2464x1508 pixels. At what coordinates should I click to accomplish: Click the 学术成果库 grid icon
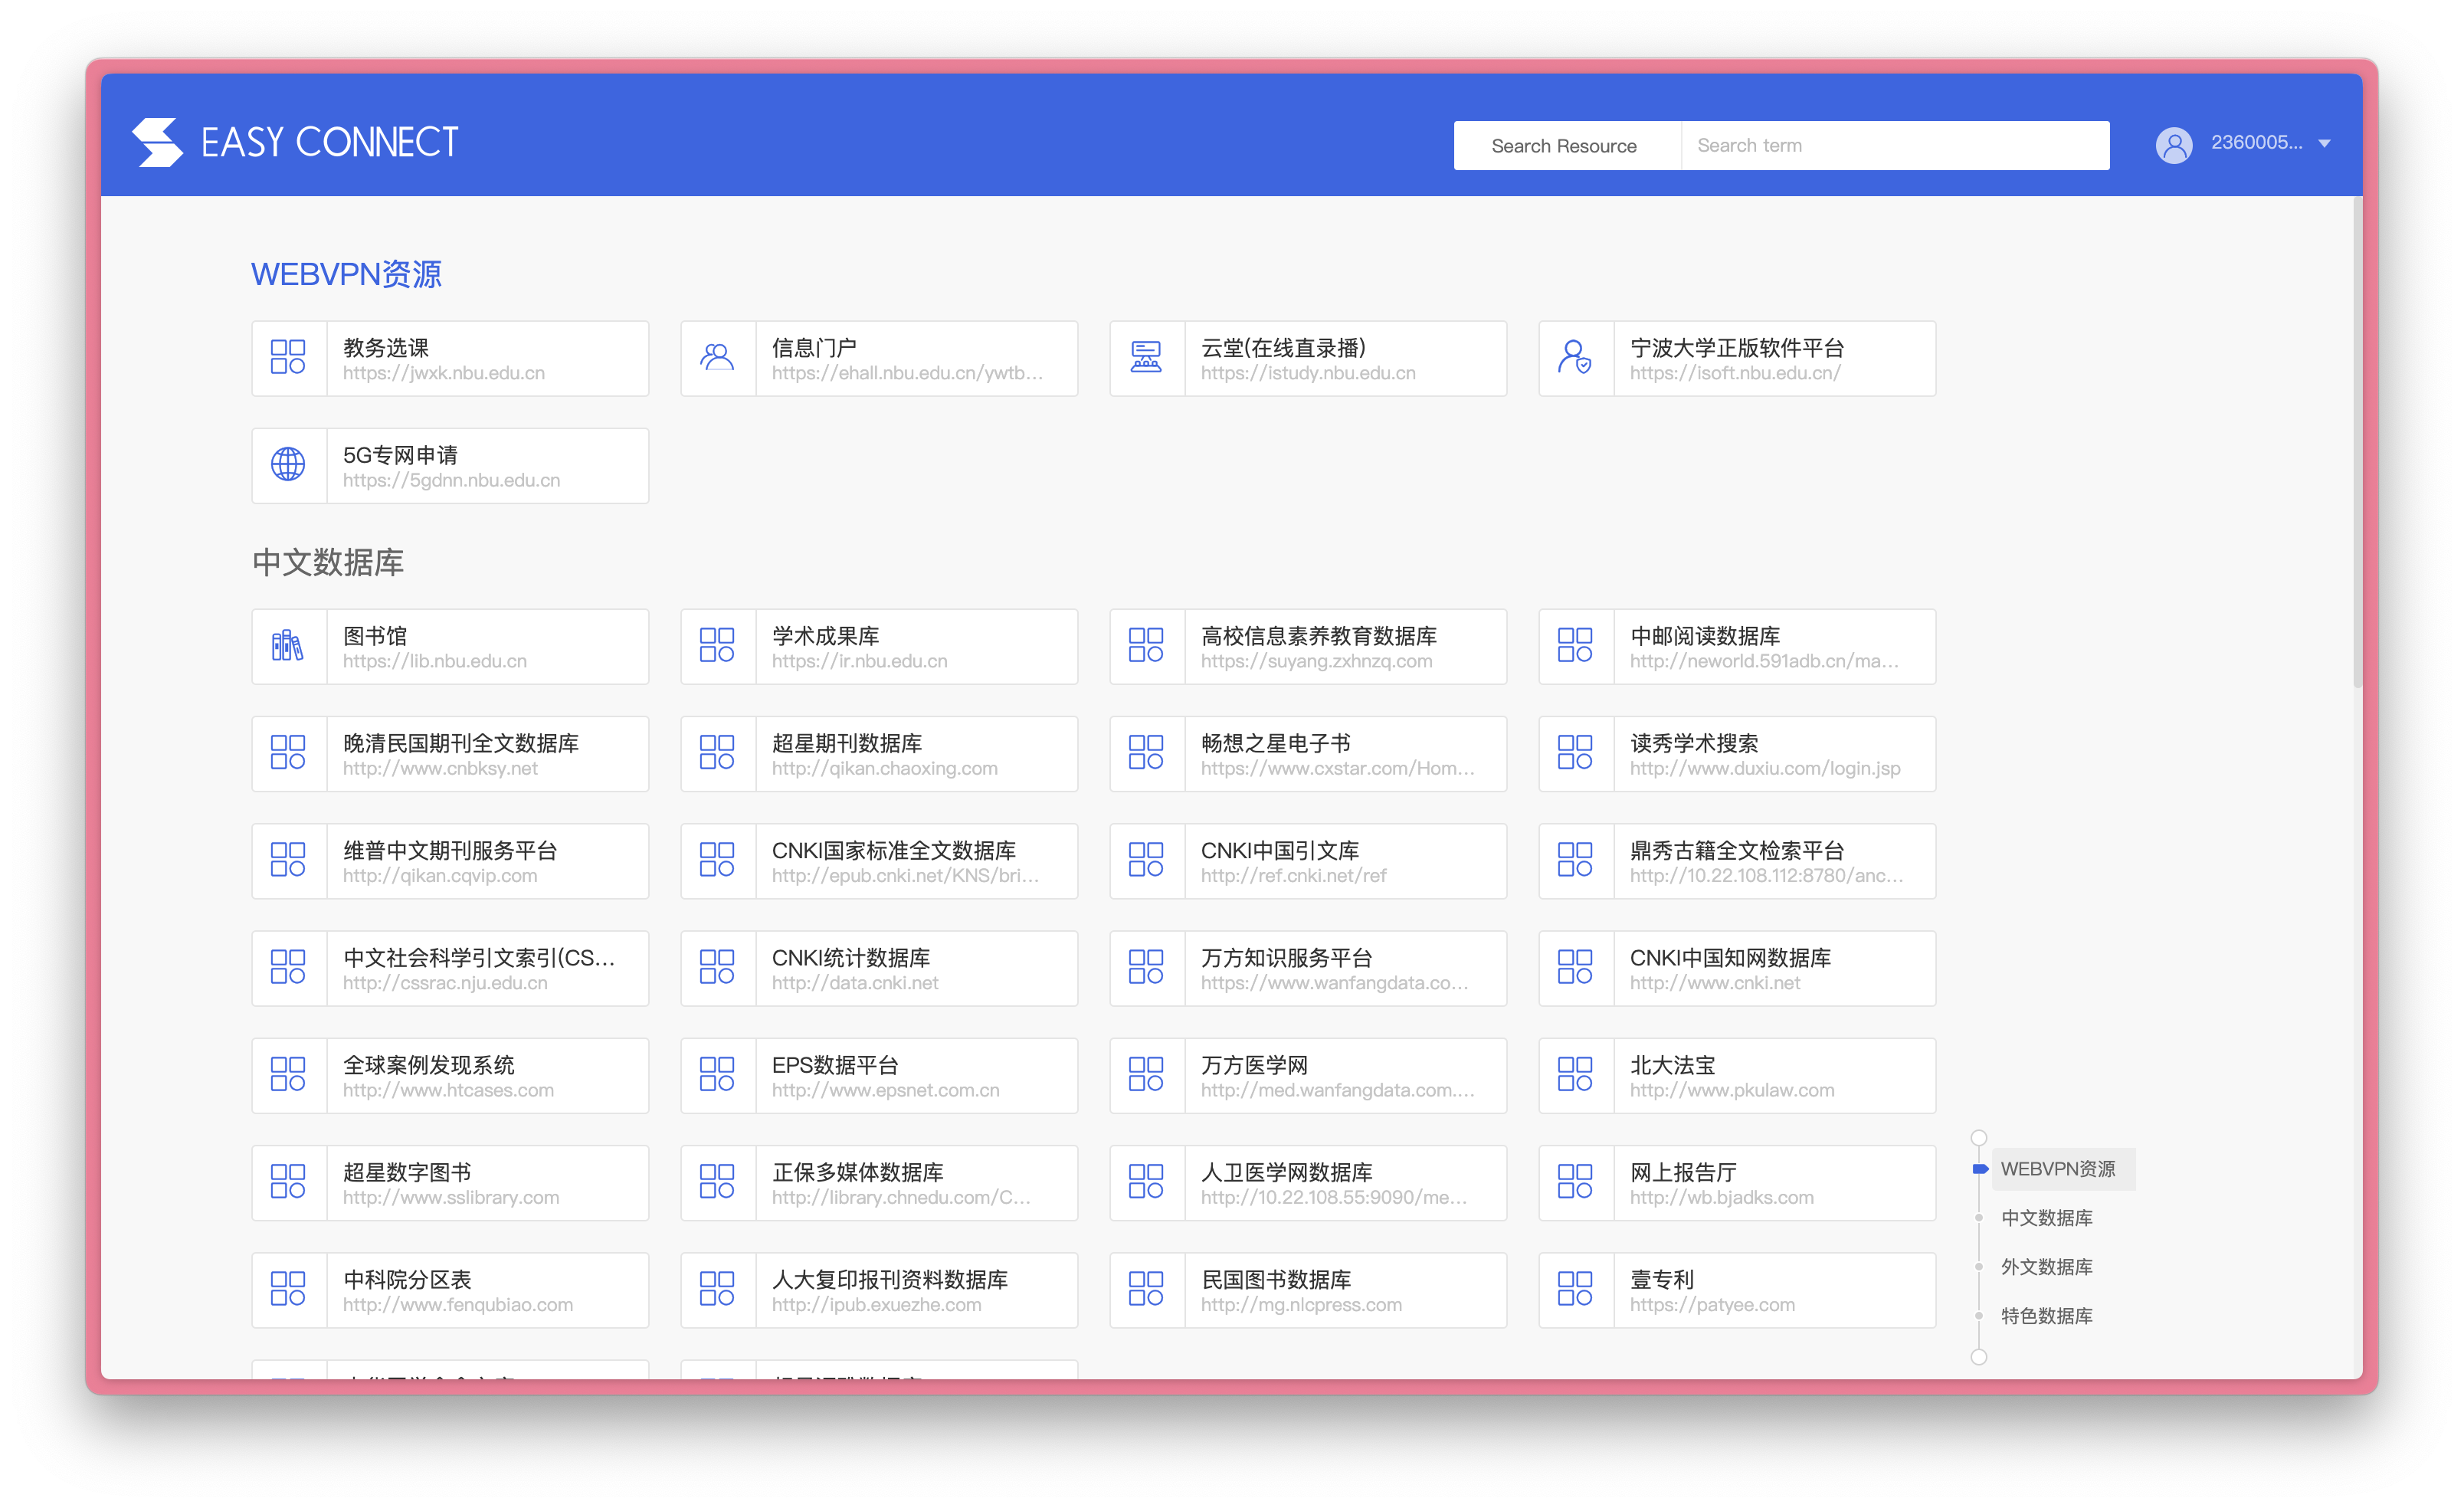(x=716, y=646)
